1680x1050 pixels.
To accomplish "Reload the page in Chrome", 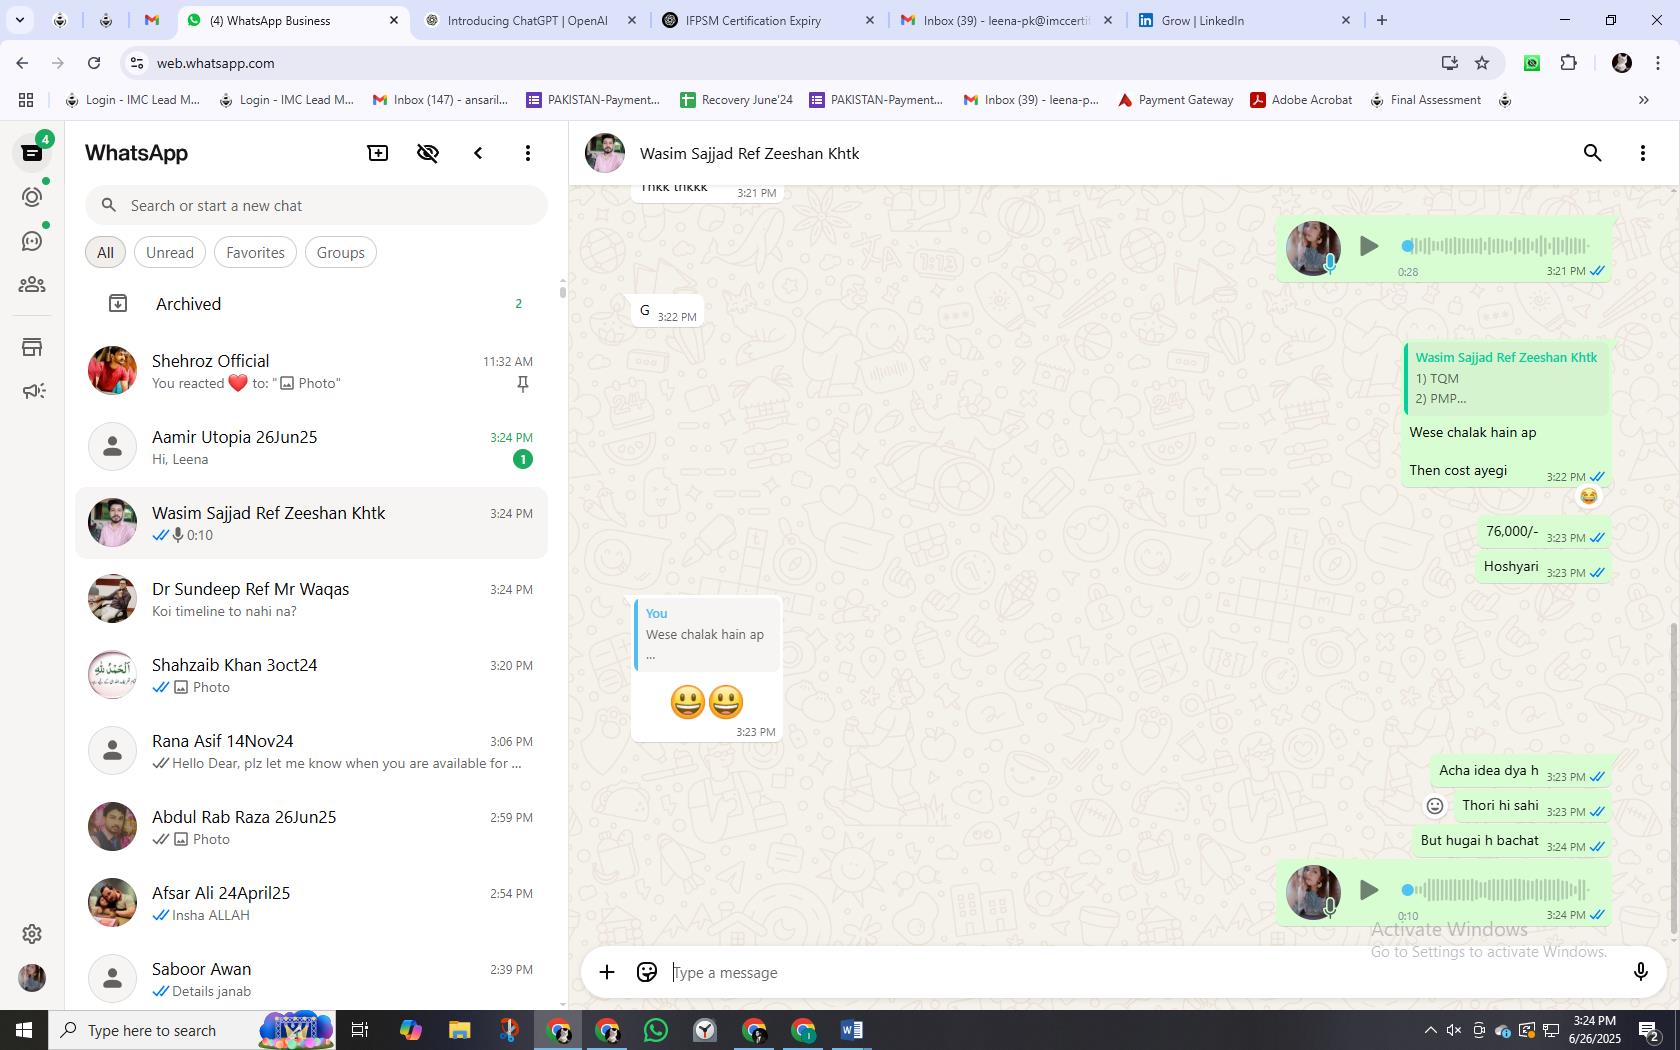I will click(x=94, y=63).
